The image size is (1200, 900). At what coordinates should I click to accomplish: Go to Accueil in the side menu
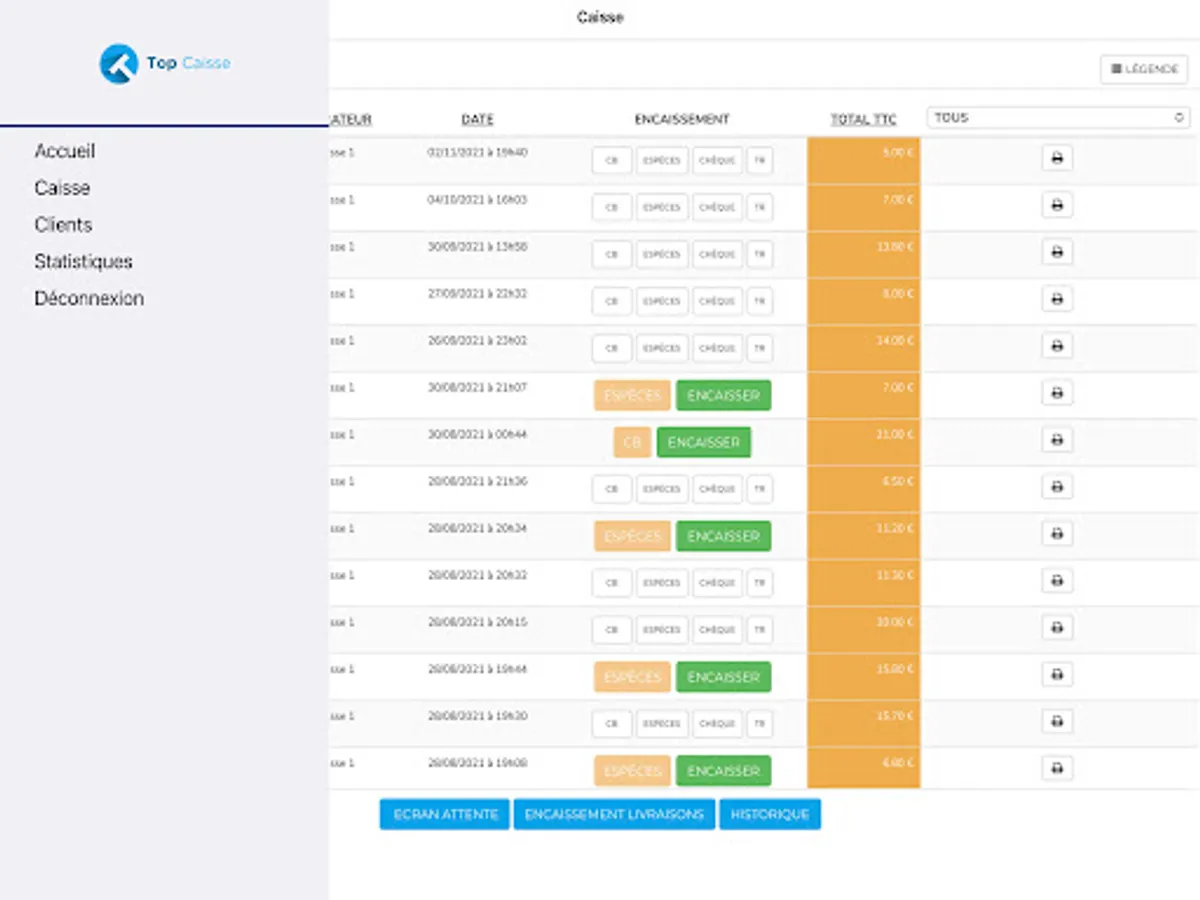(65, 152)
